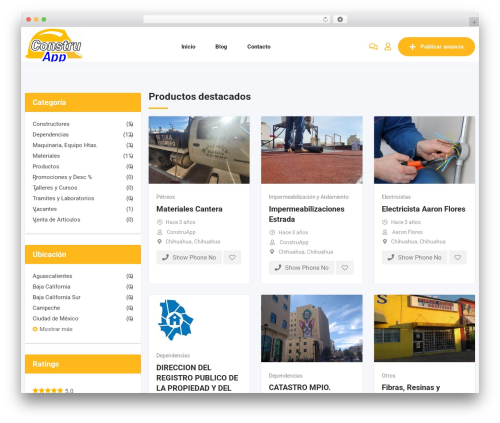Filter by Materiales category
Viewport: 500px width, 423px height.
(46, 156)
